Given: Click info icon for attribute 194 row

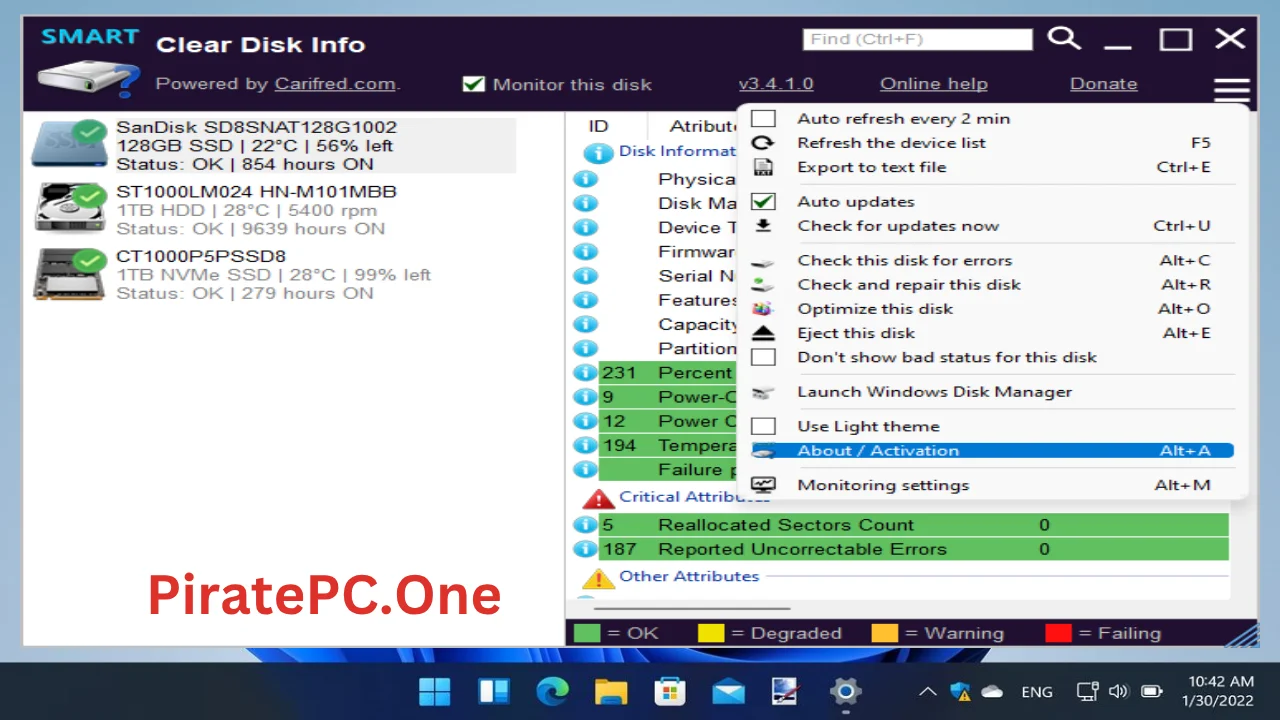Looking at the screenshot, I should click(585, 445).
